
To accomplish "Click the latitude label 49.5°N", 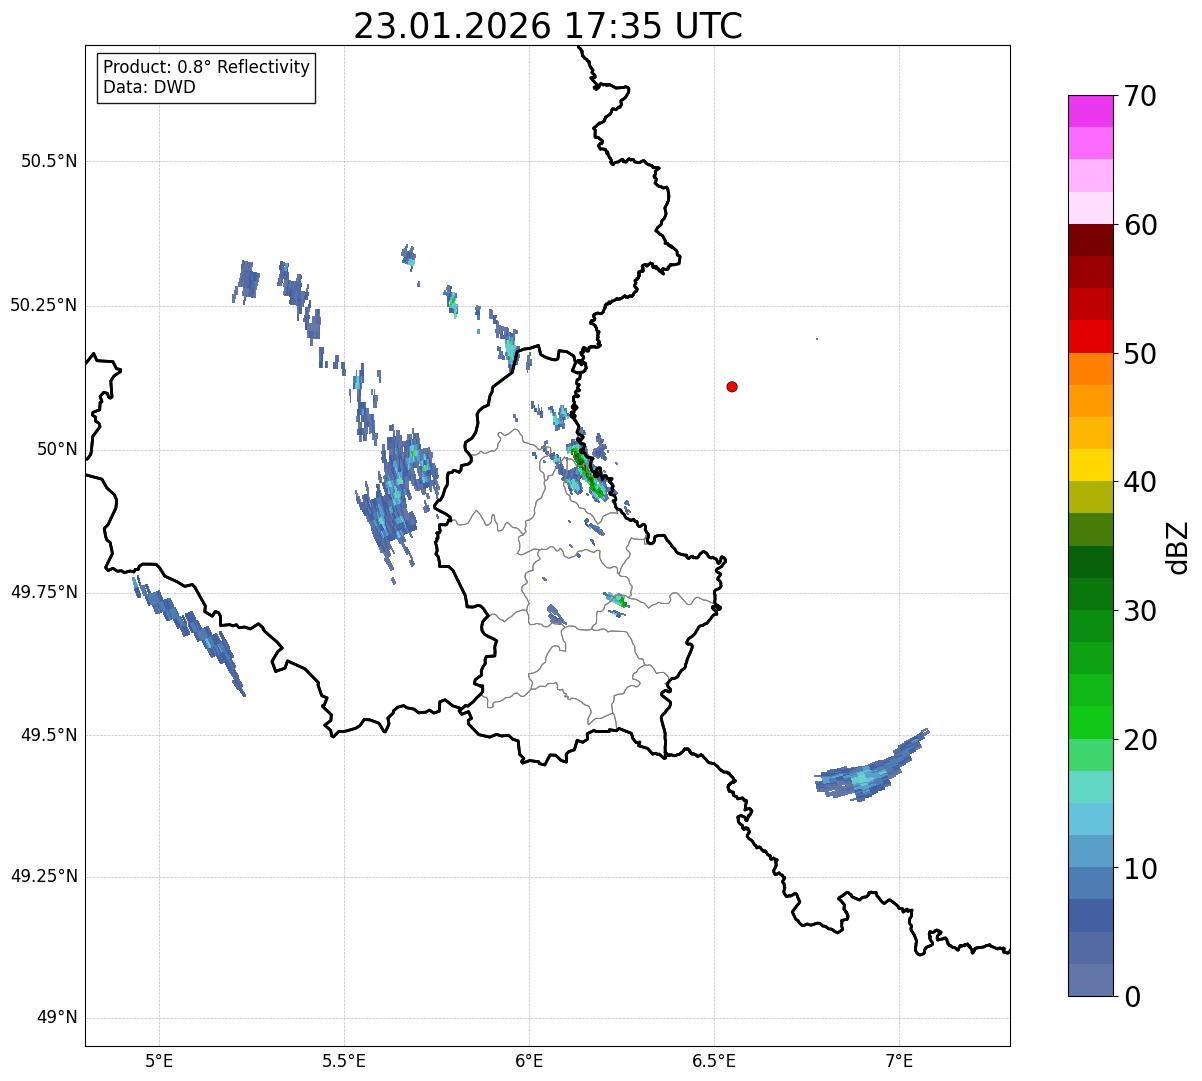I will coord(49,735).
